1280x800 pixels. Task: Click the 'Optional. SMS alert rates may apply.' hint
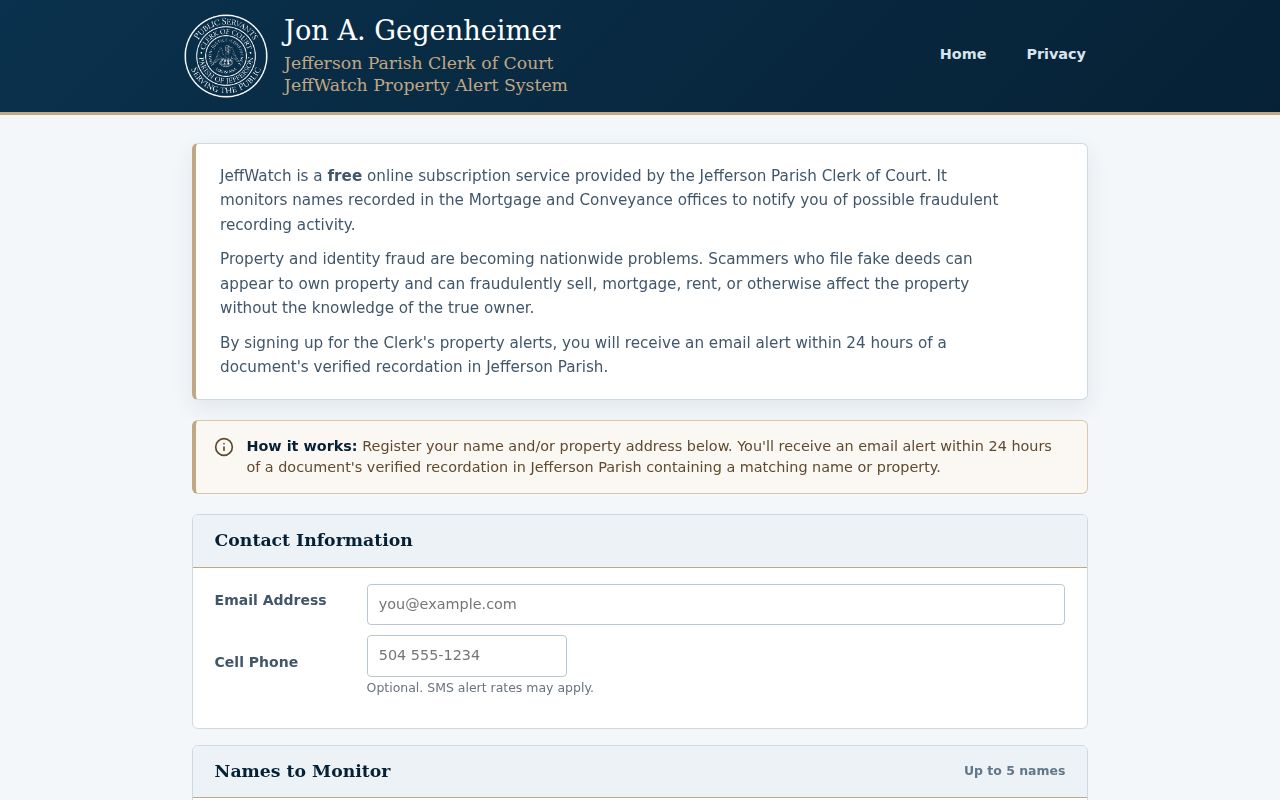pos(480,688)
